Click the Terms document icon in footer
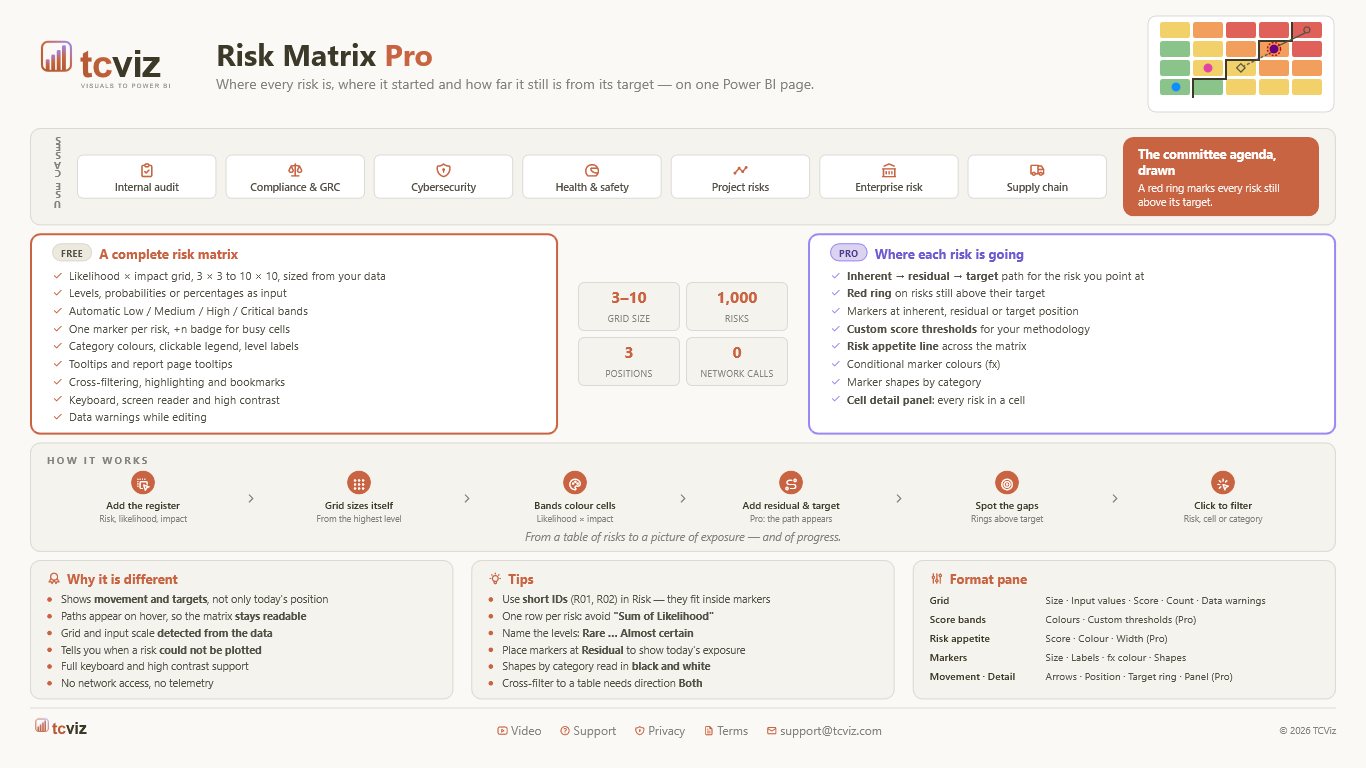 coord(709,731)
